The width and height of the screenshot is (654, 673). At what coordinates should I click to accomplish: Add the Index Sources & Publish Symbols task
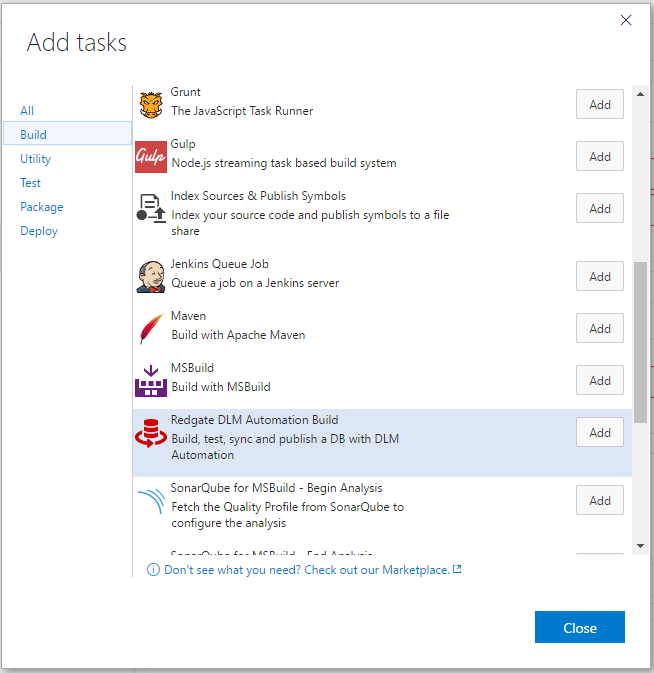coord(600,208)
